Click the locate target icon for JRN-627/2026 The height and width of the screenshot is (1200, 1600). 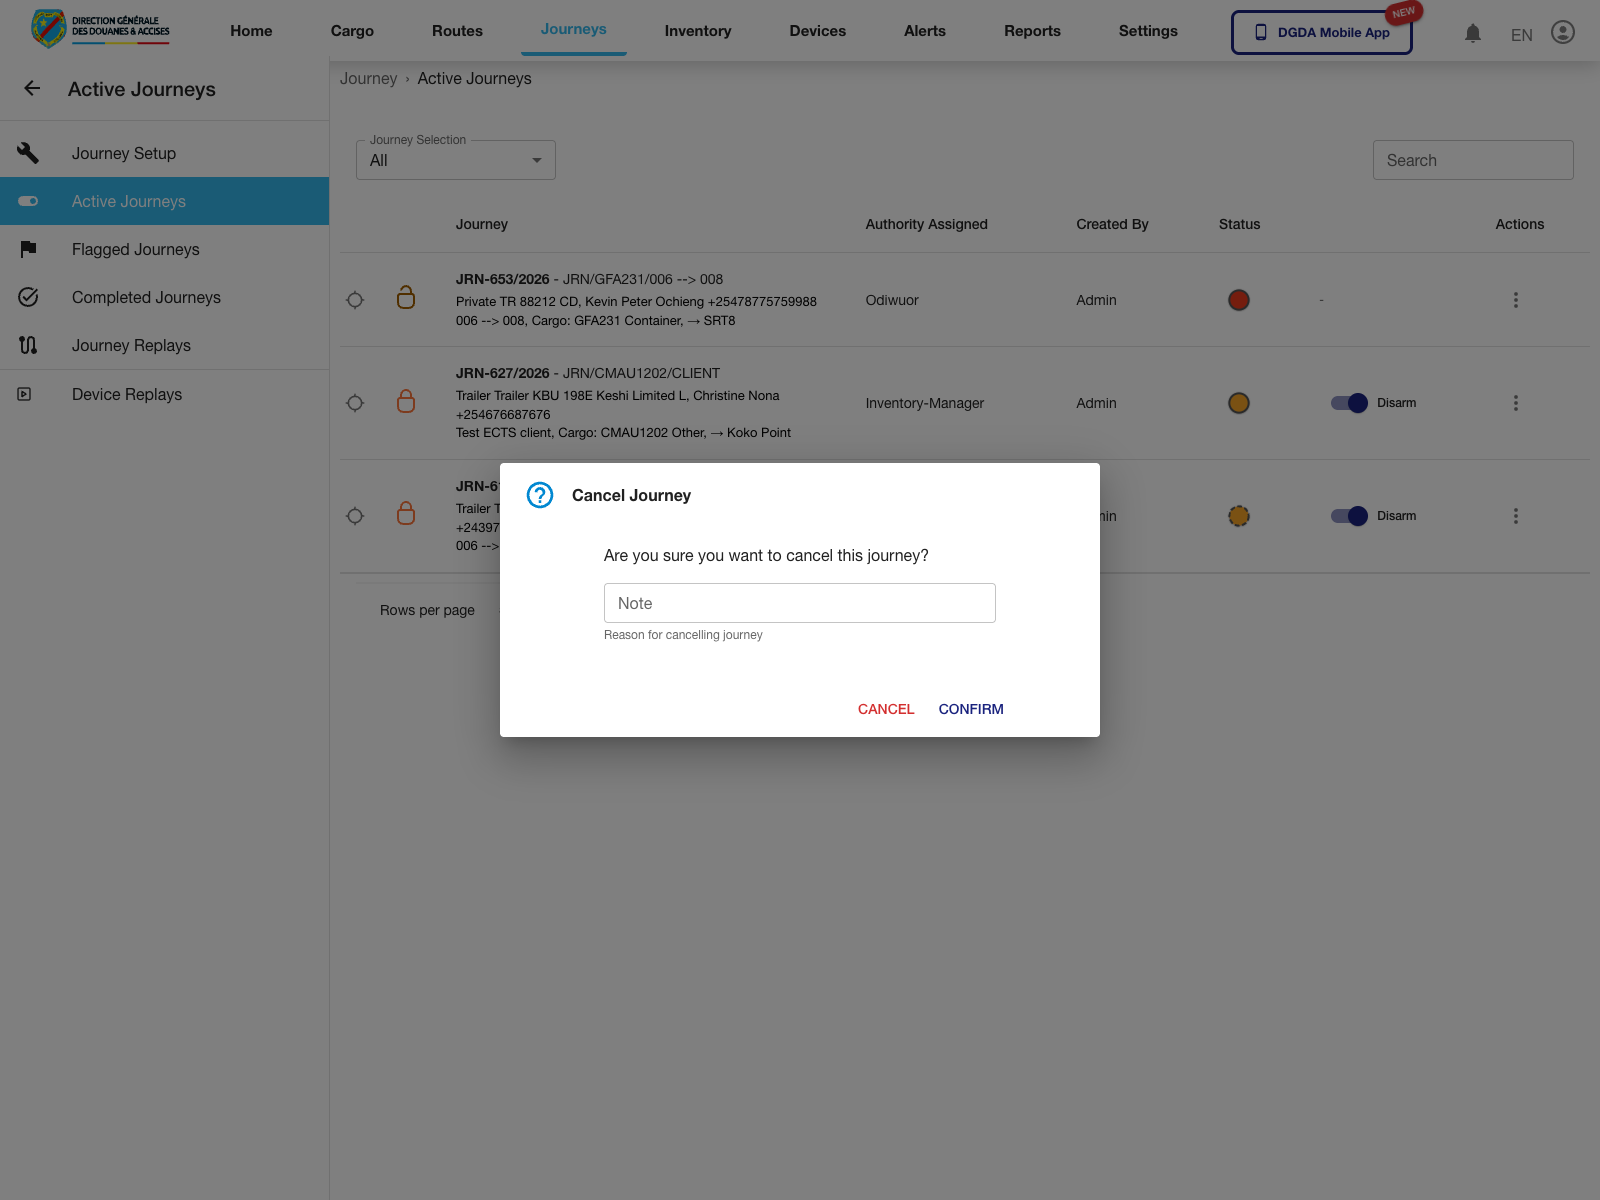click(355, 403)
